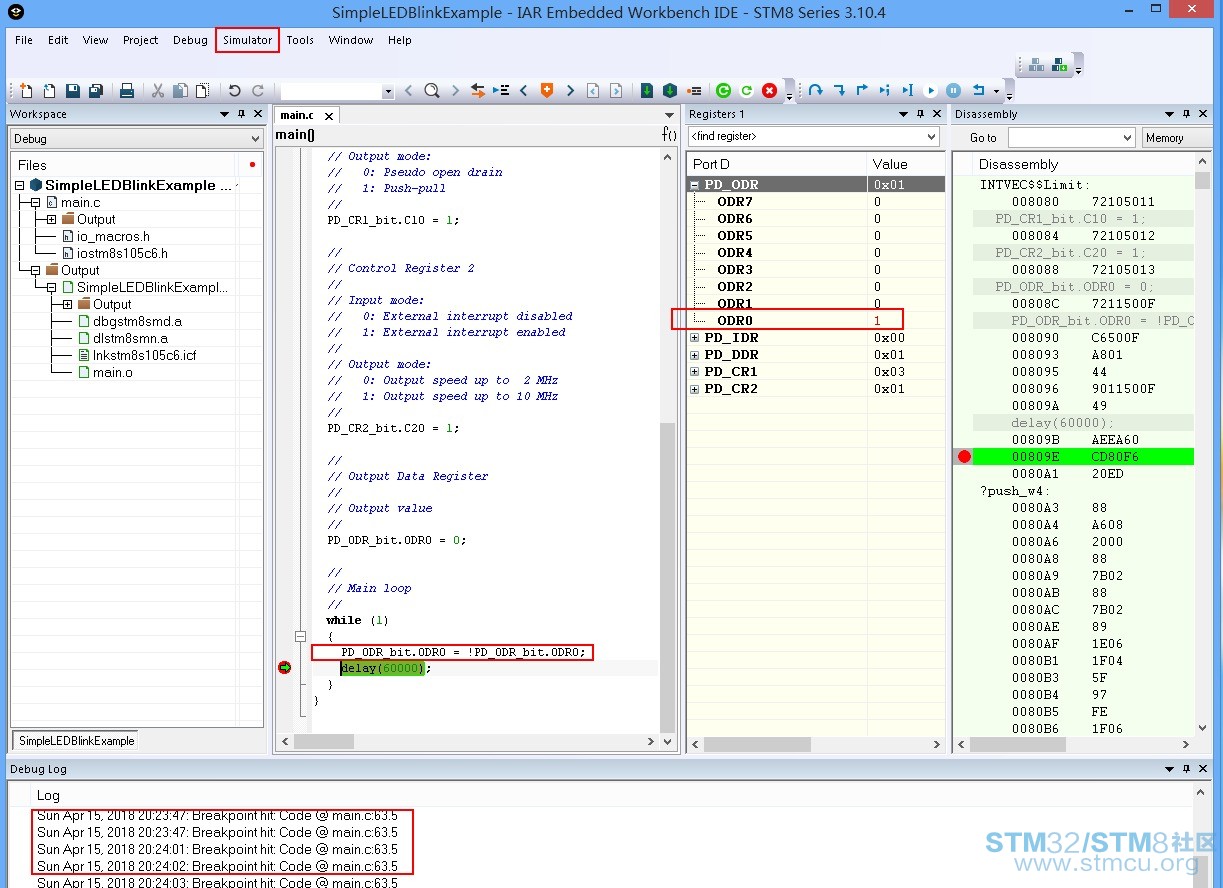Toggle breakpoint marker beside the delay(60000) line
1223x888 pixels.
click(x=284, y=668)
